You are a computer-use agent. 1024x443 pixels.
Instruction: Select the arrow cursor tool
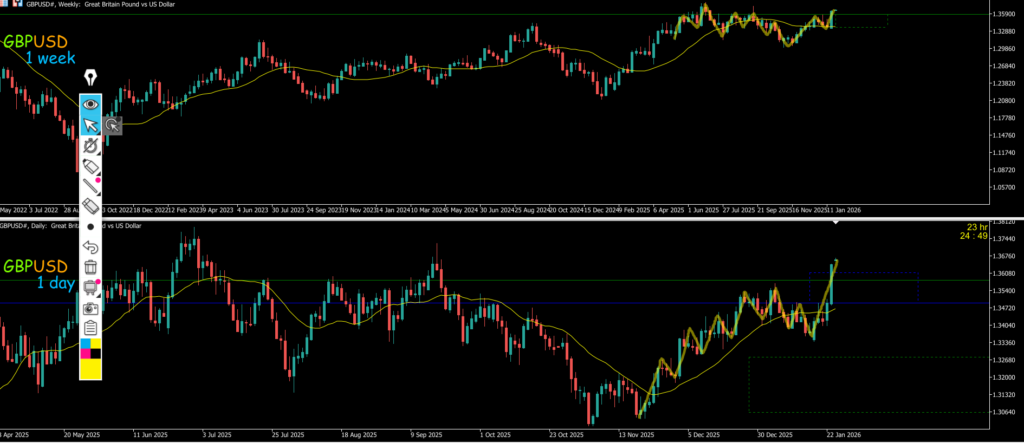coord(91,125)
